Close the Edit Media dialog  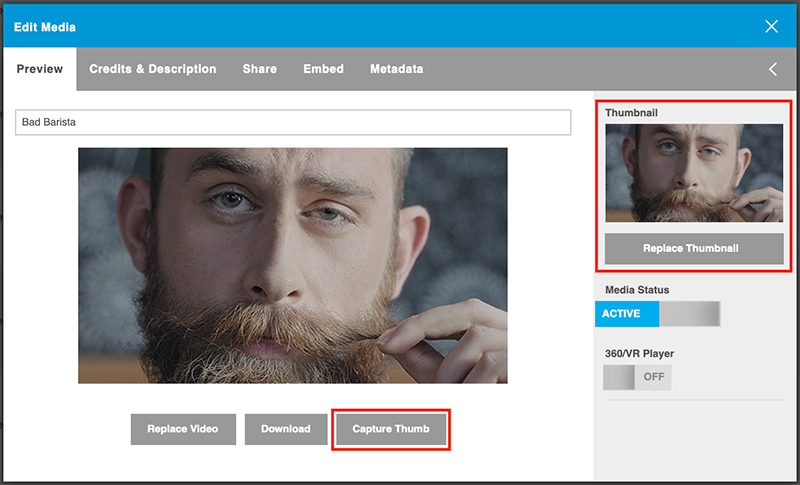tap(771, 27)
